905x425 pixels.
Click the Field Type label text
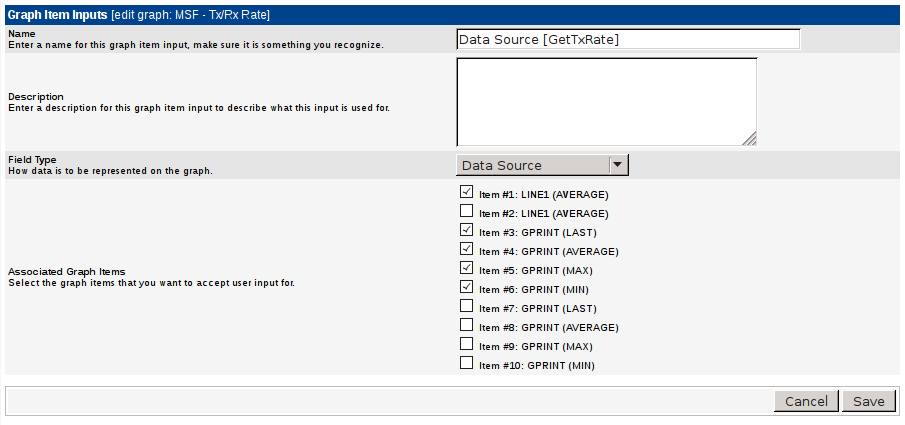click(32, 159)
